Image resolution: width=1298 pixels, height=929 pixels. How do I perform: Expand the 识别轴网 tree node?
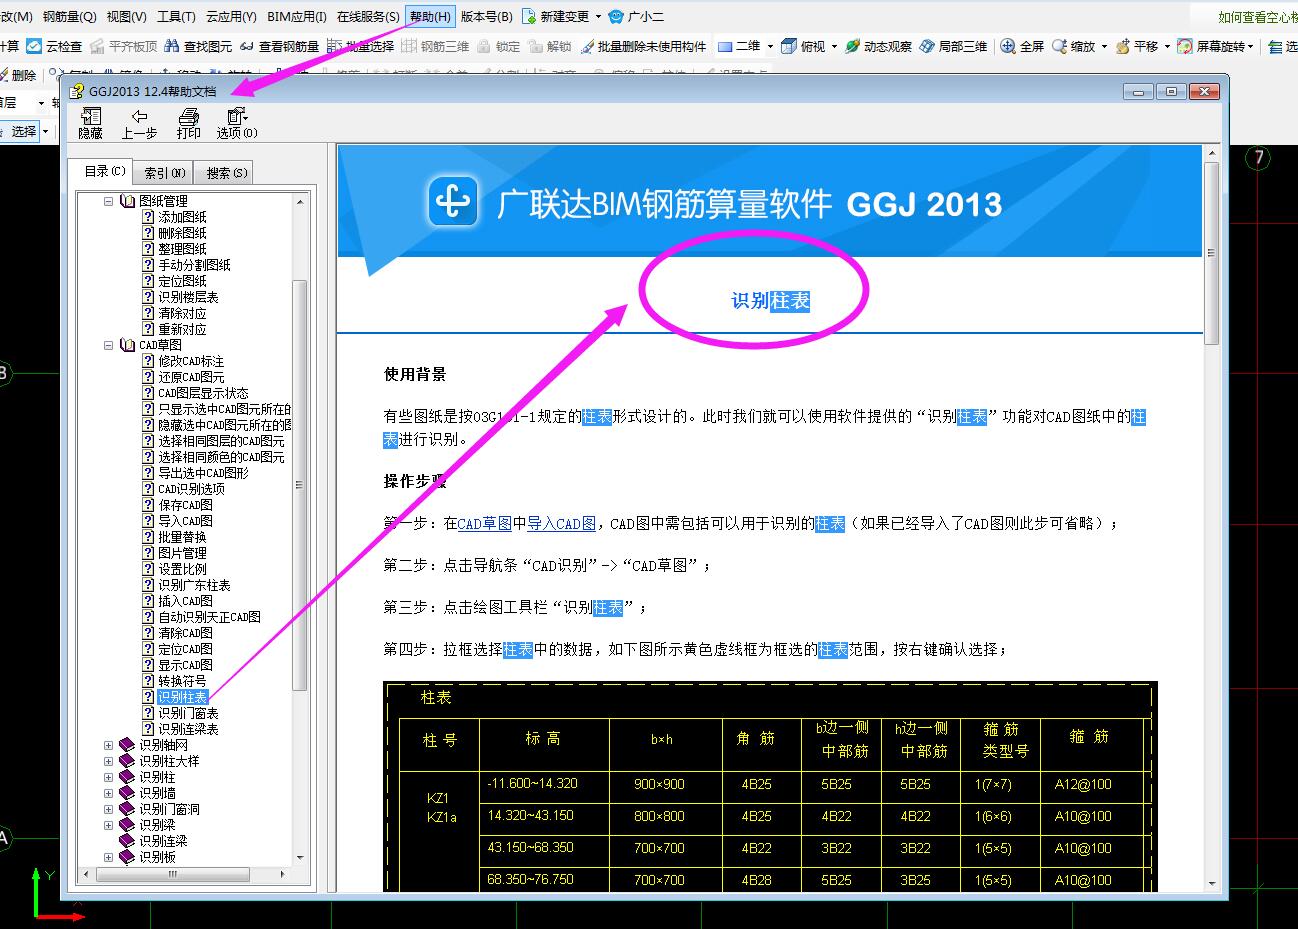coord(109,745)
